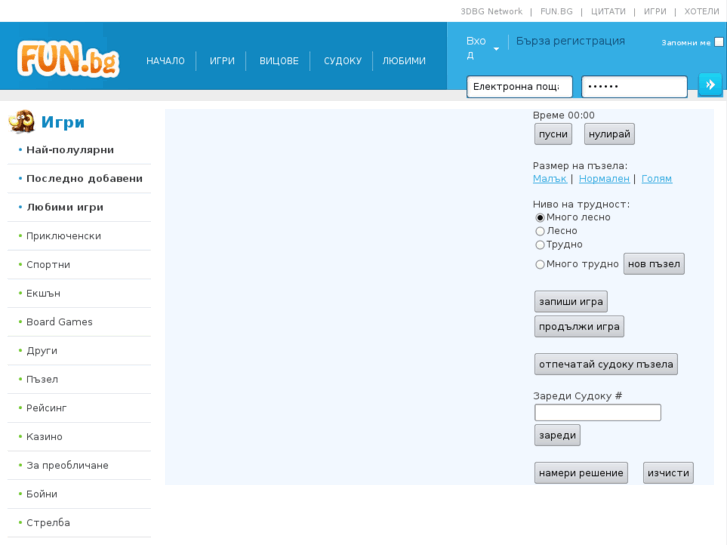The width and height of the screenshot is (727, 545).
Task: Open the ИГРИ link in top bar
Action: pos(655,12)
